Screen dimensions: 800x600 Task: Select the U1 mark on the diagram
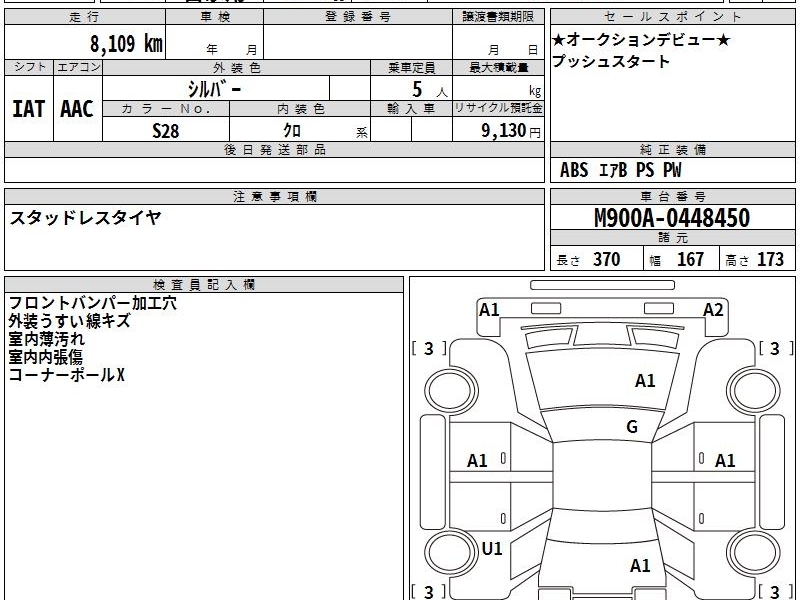click(492, 549)
